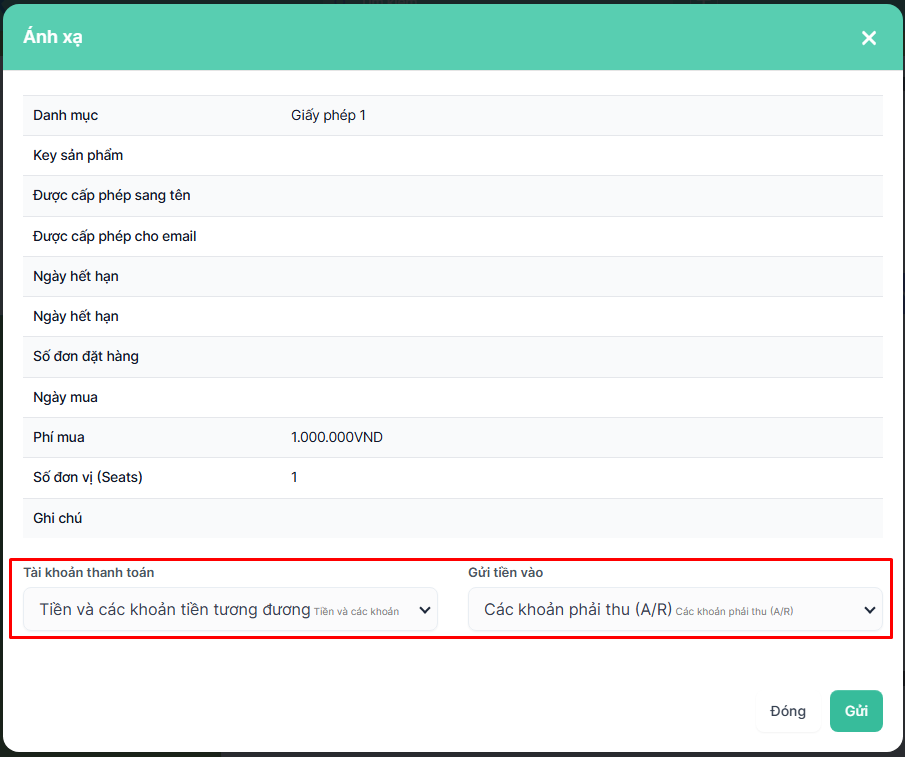Select the Phí mua row label
The width and height of the screenshot is (905, 757).
pyautogui.click(x=59, y=438)
